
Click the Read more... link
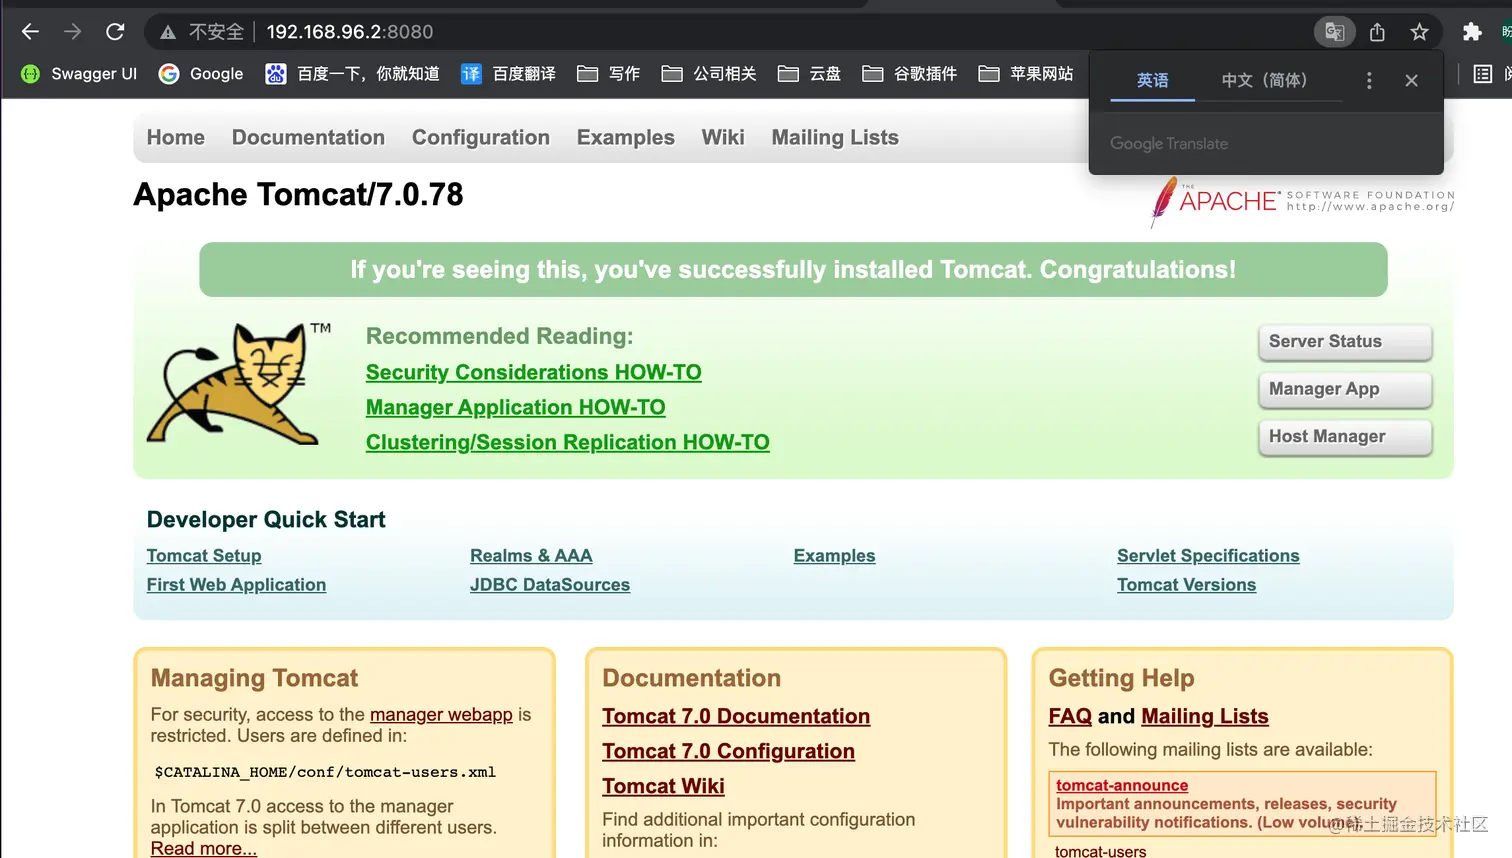pyautogui.click(x=204, y=848)
